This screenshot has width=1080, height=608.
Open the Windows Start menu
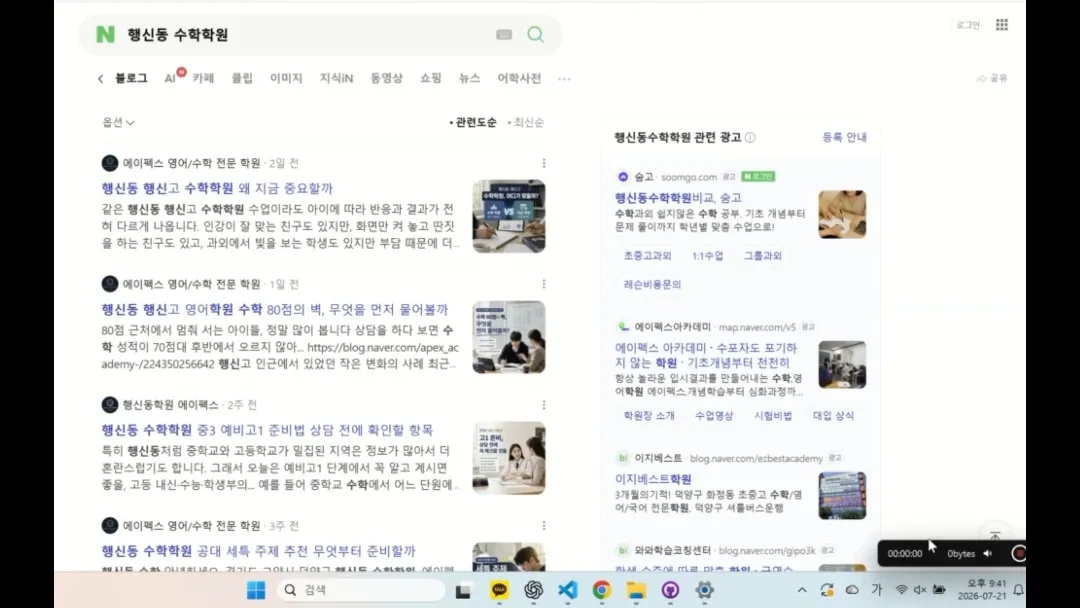coord(256,590)
